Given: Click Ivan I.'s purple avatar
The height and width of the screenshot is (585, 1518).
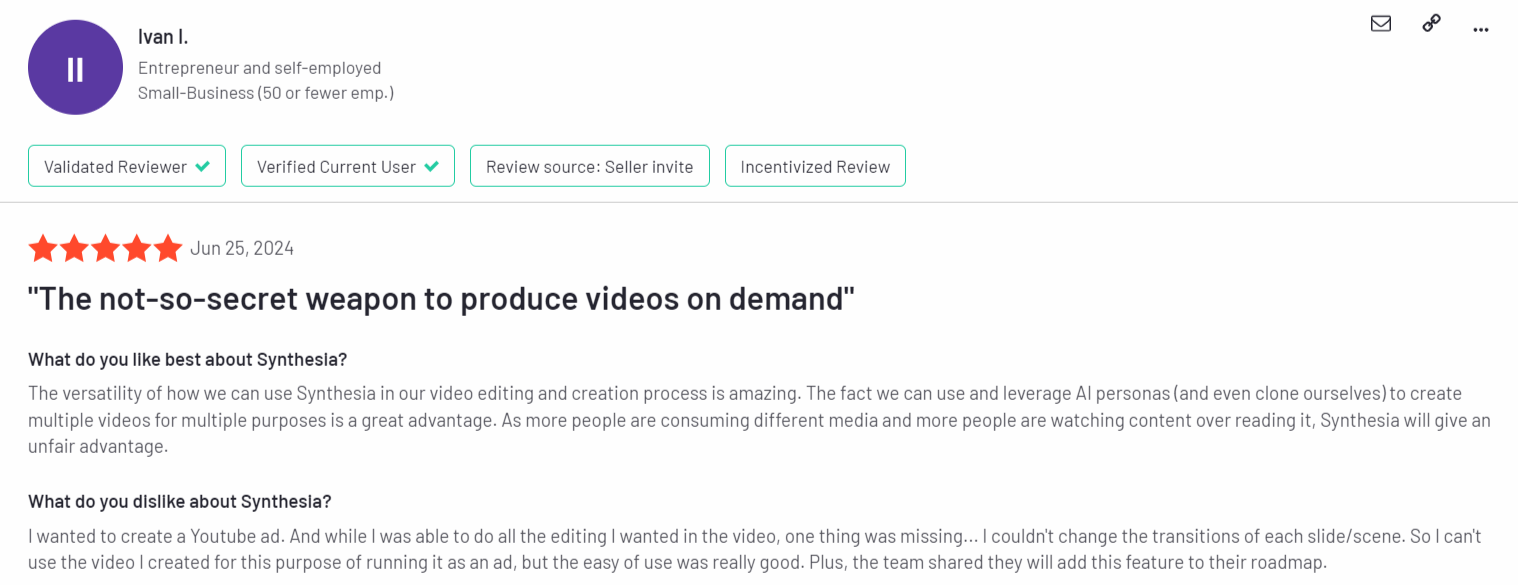Looking at the screenshot, I should [x=75, y=68].
